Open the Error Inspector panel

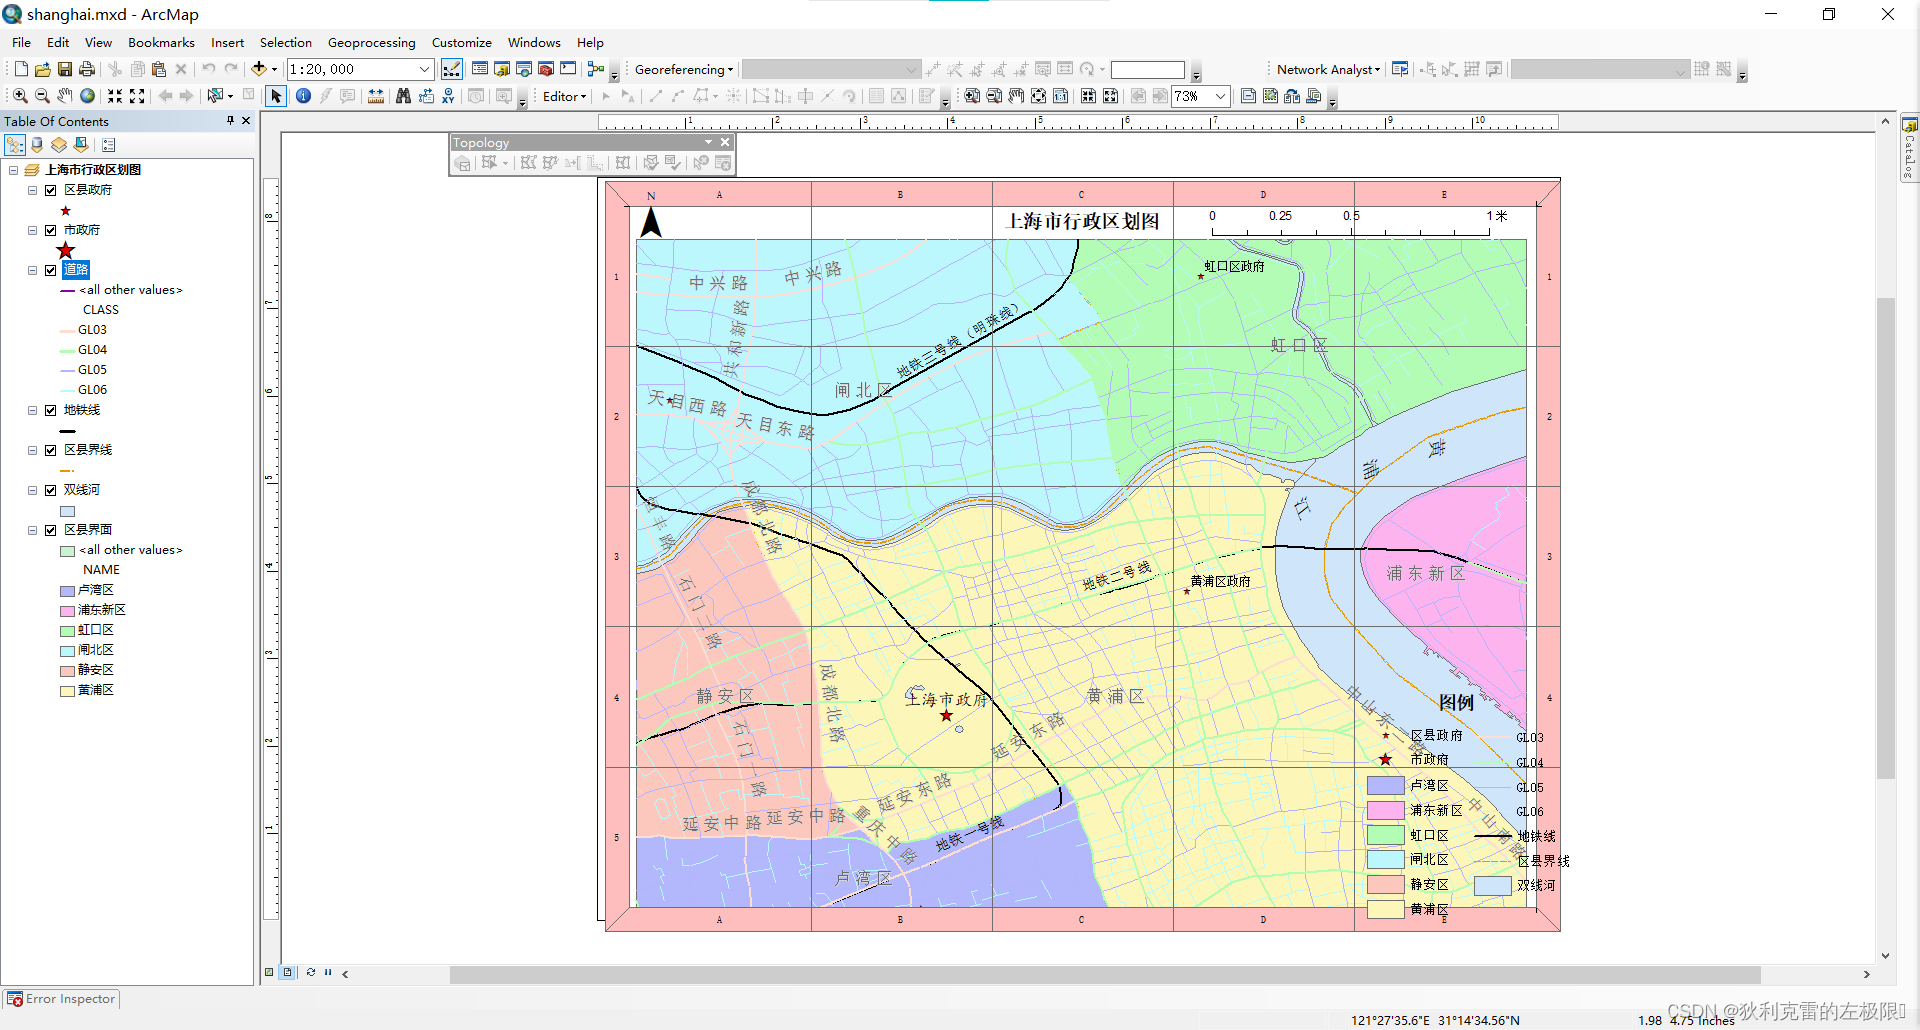coord(61,998)
